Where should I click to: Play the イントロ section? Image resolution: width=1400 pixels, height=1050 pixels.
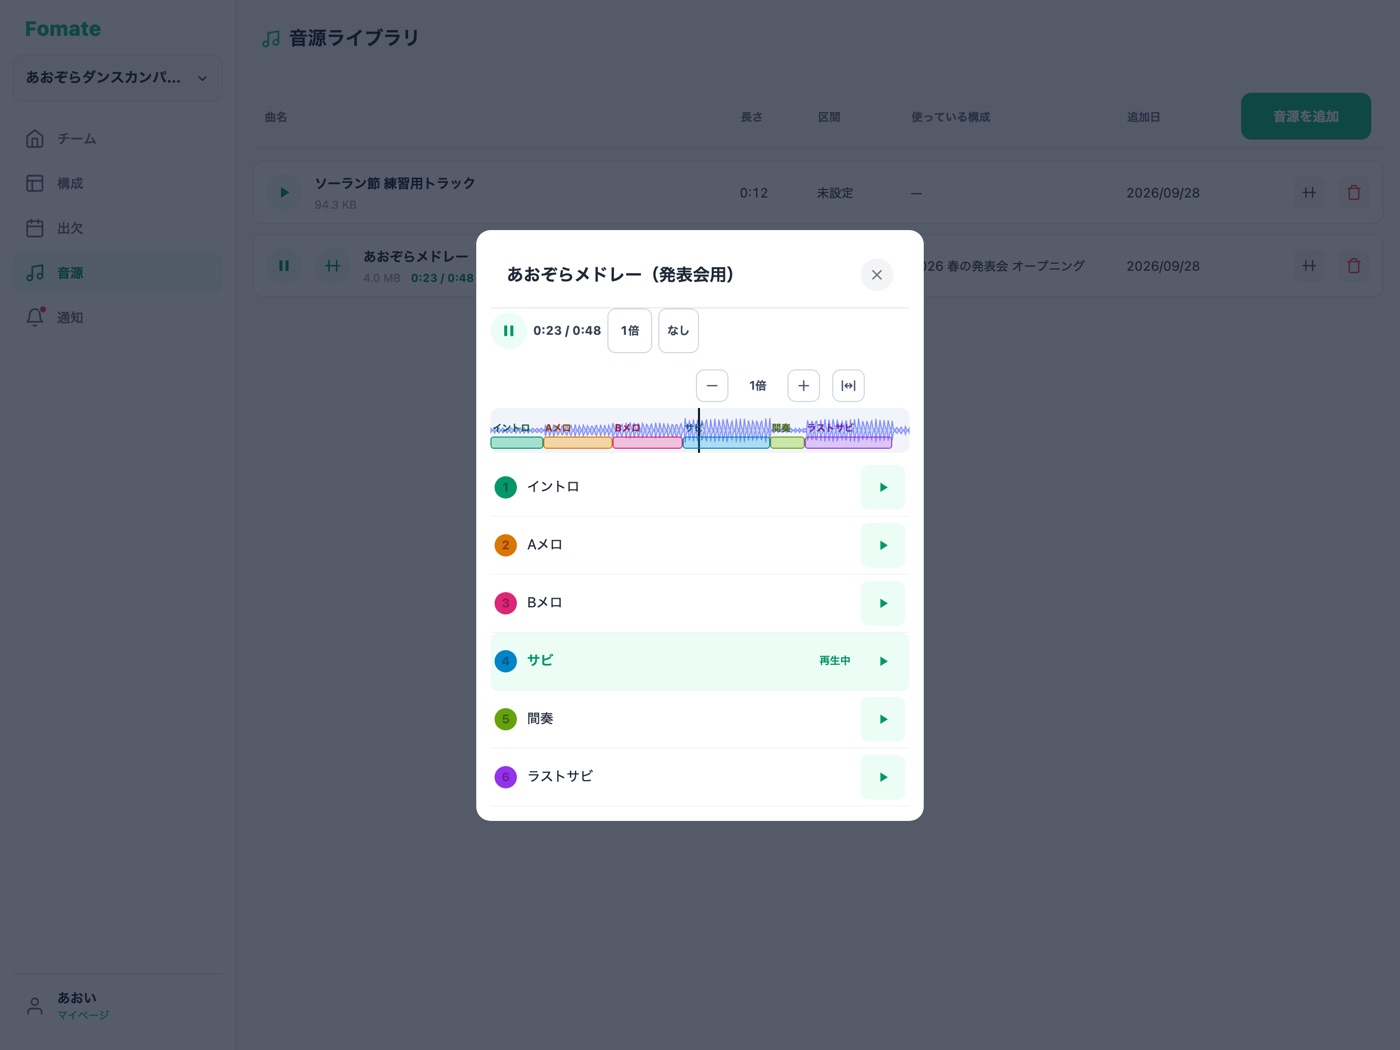[883, 488]
